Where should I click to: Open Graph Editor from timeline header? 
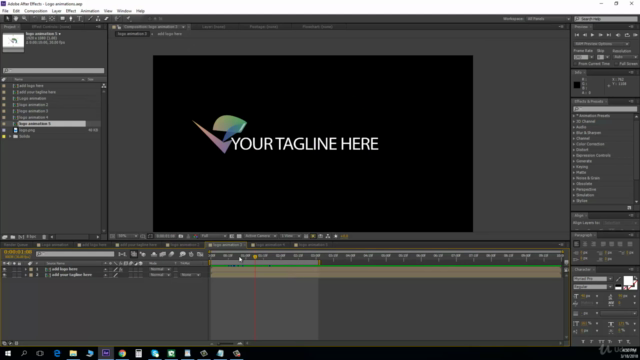pos(200,254)
